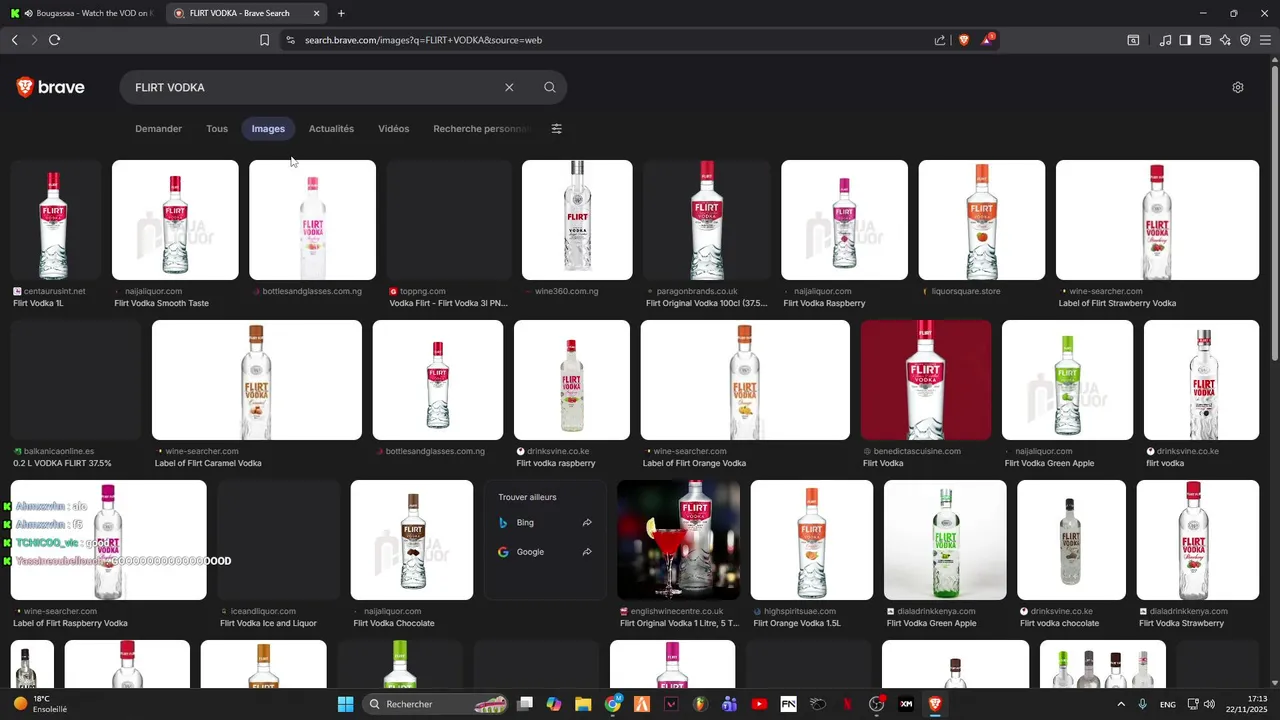Toggle the browser sidebar panel

pyautogui.click(x=1185, y=40)
